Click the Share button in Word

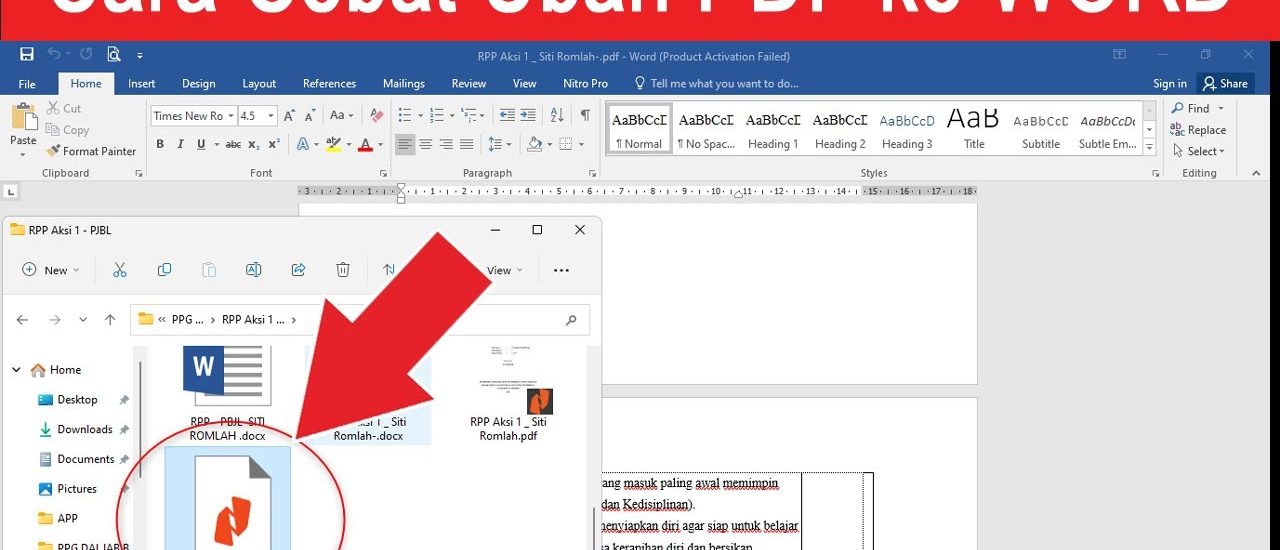1226,84
